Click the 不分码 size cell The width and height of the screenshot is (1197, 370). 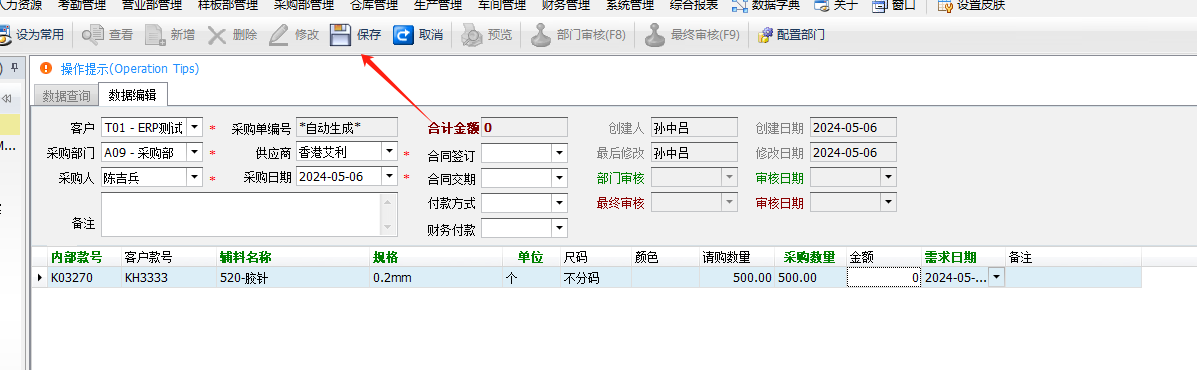point(595,278)
